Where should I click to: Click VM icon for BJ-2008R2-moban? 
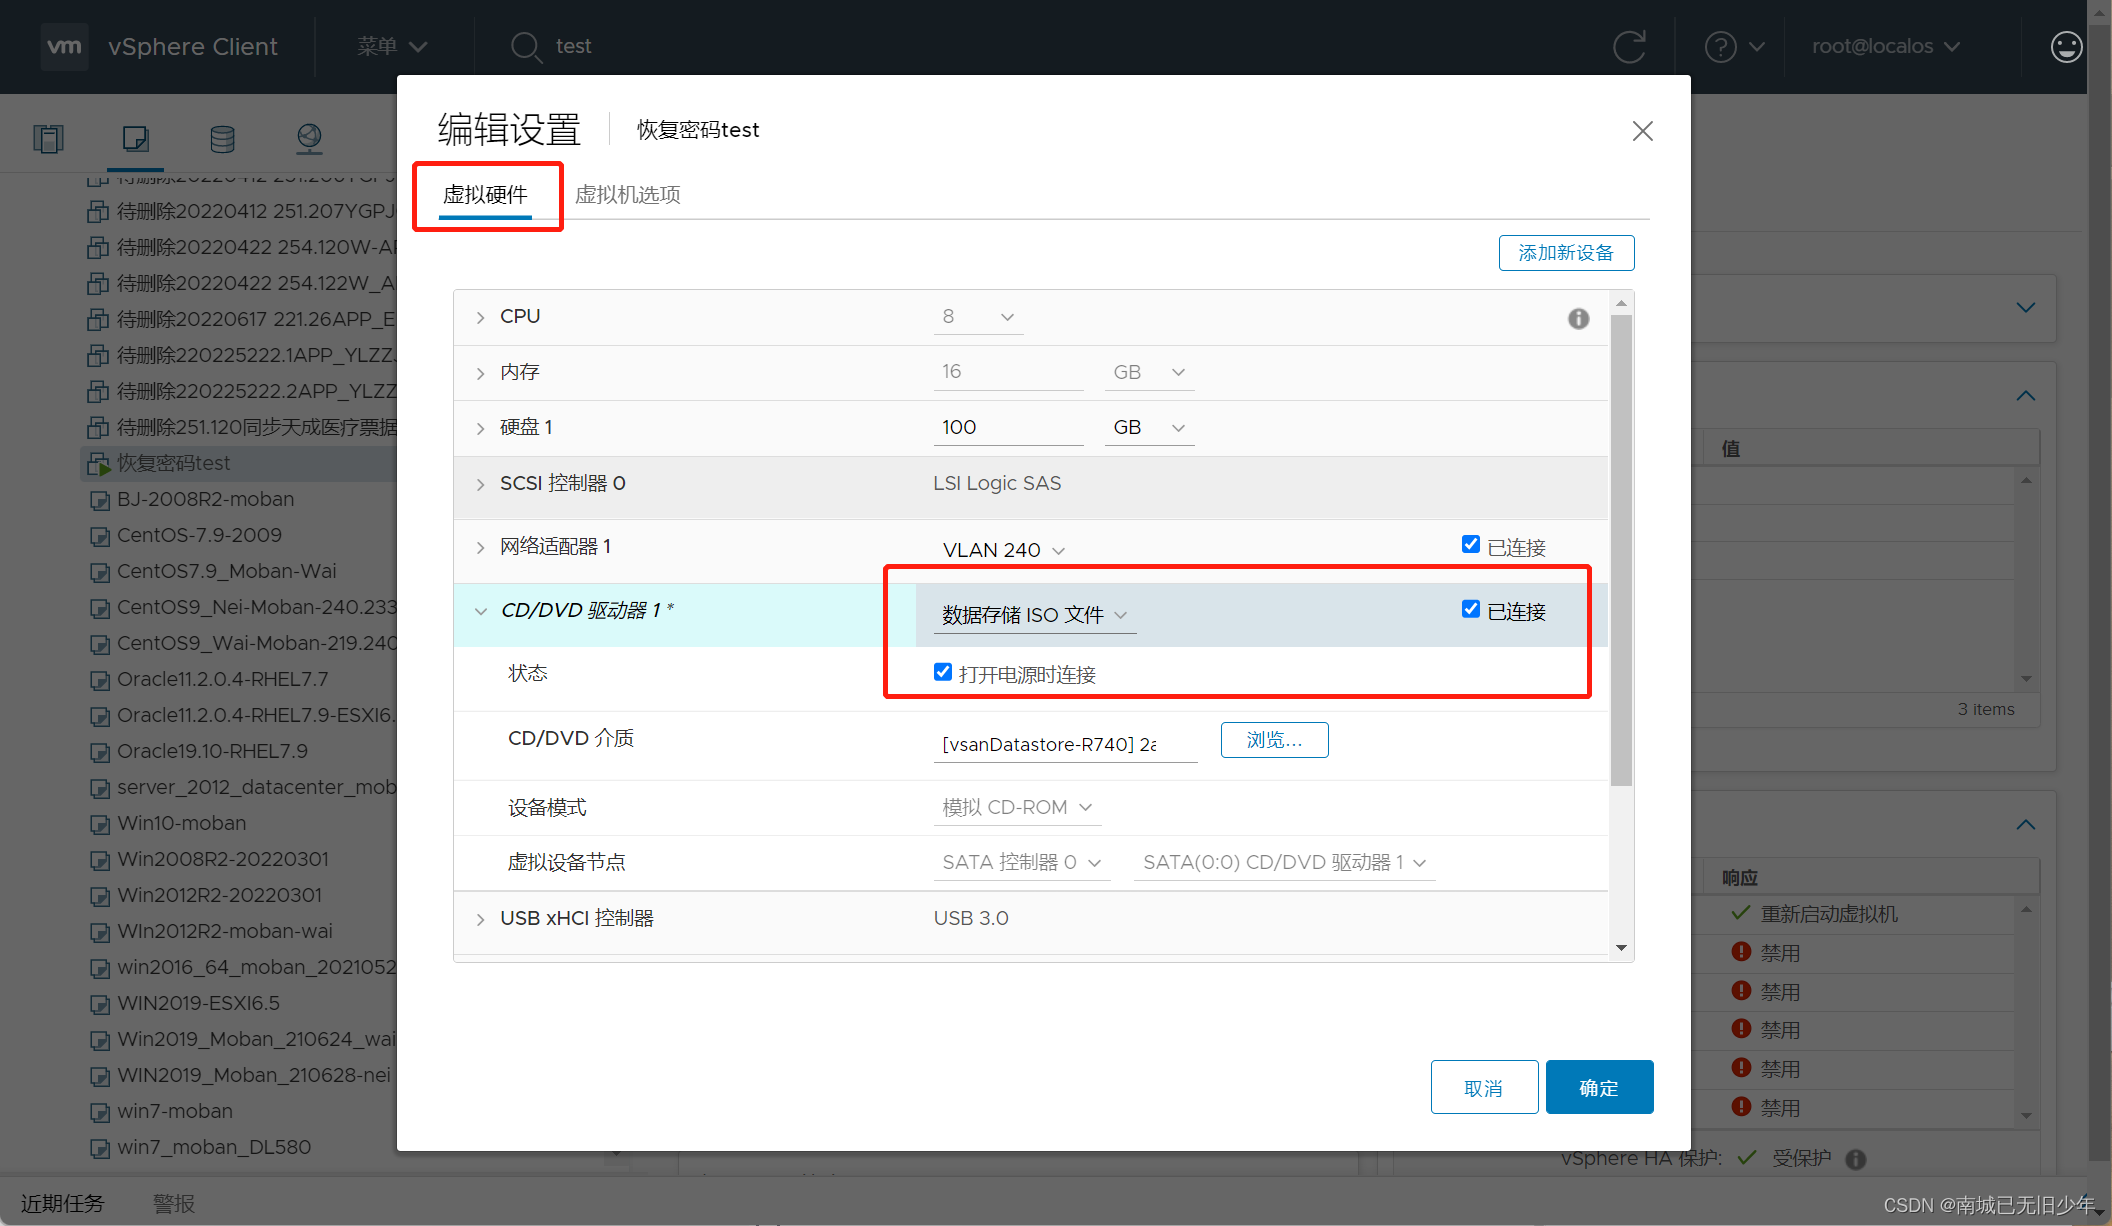tap(99, 500)
